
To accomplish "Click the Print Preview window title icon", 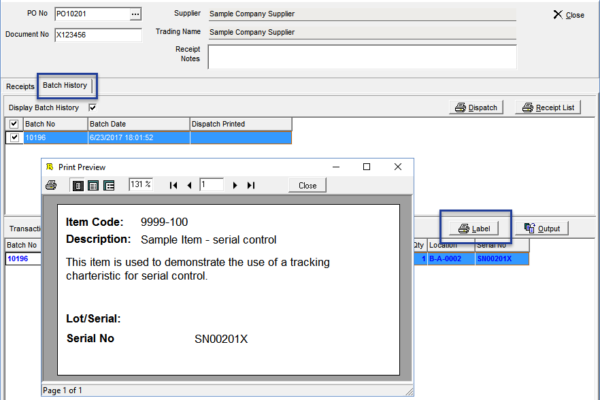I will pos(49,167).
